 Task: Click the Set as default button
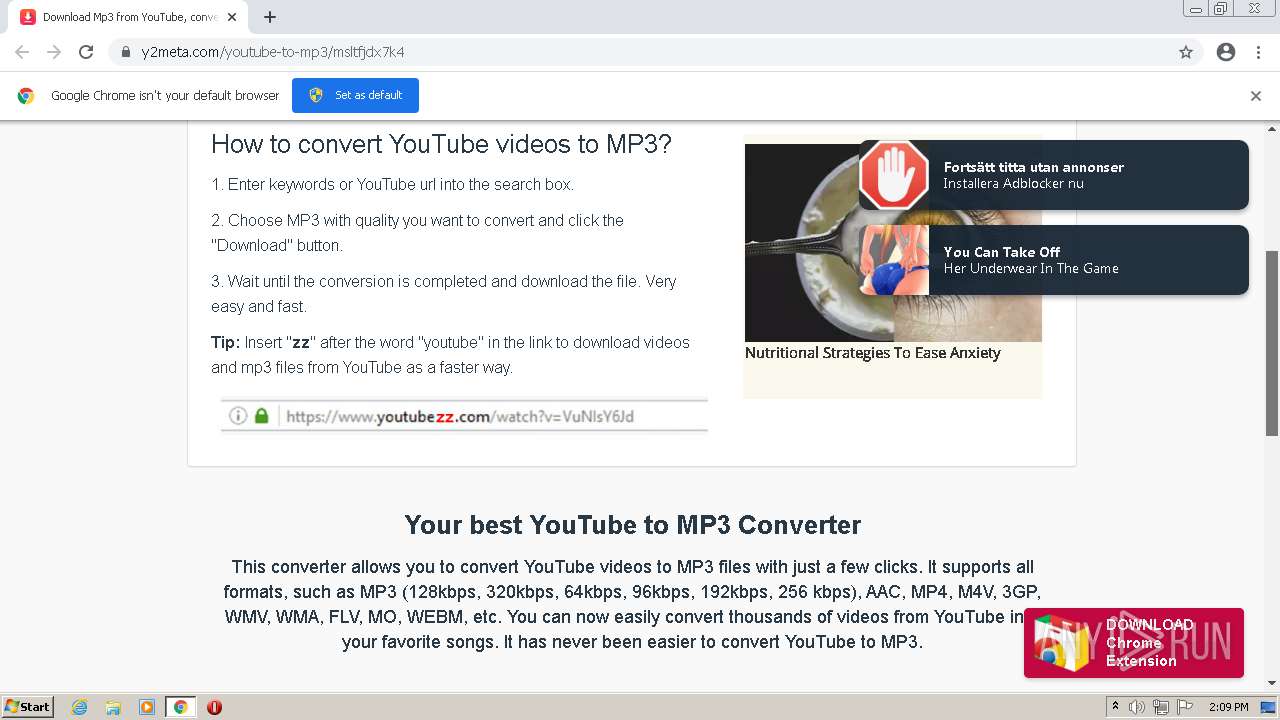click(355, 95)
